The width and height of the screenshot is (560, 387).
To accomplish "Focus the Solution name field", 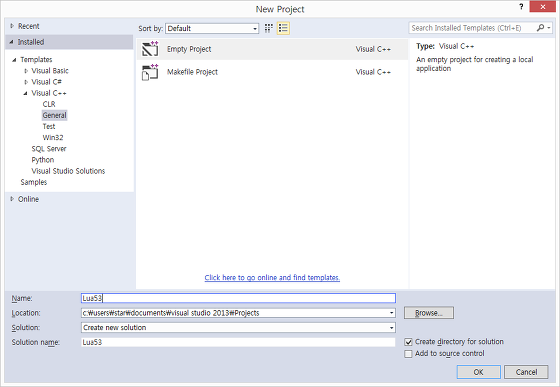I will click(238, 342).
